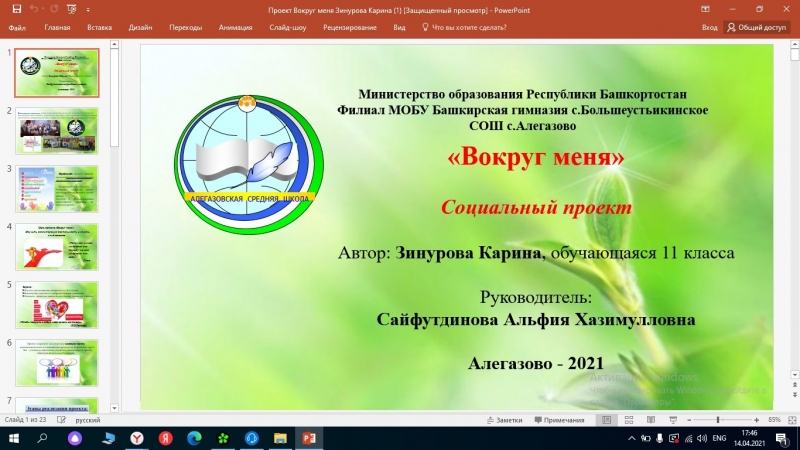This screenshot has height=450, width=800.
Task: Open Customize Quick Access Toolbar dropdown
Action: click(x=88, y=9)
